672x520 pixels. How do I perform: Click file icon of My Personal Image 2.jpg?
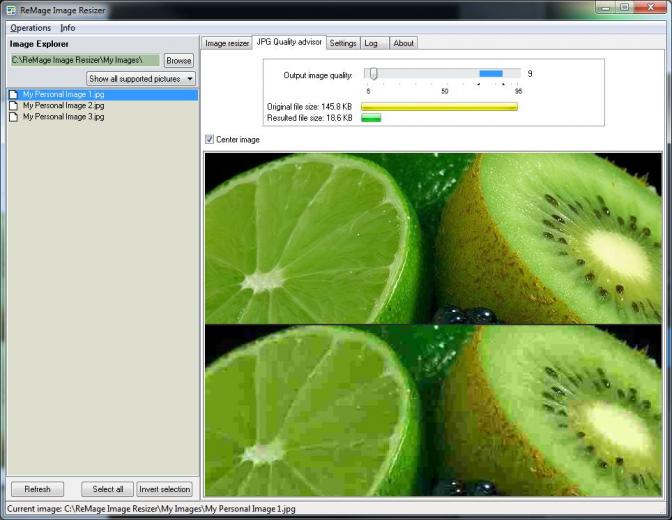[x=14, y=105]
